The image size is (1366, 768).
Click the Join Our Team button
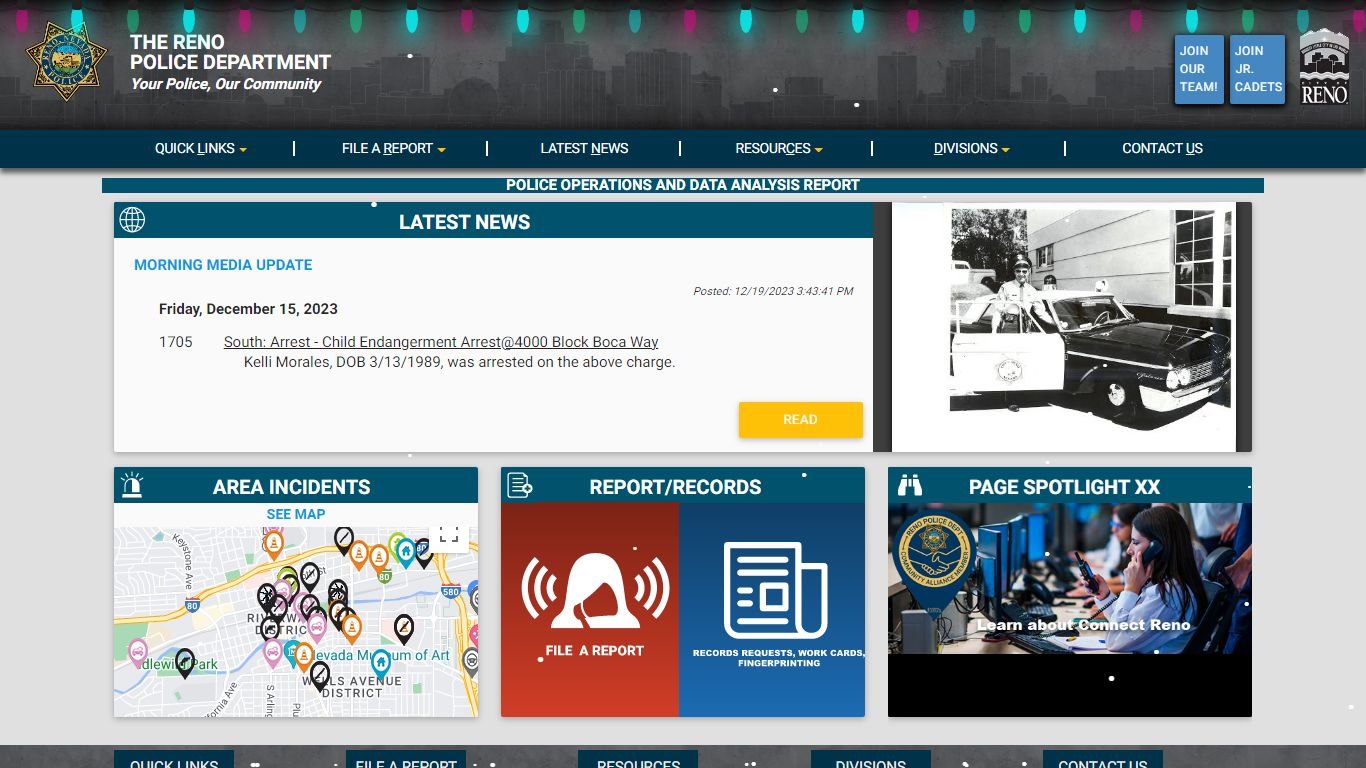[x=1199, y=69]
